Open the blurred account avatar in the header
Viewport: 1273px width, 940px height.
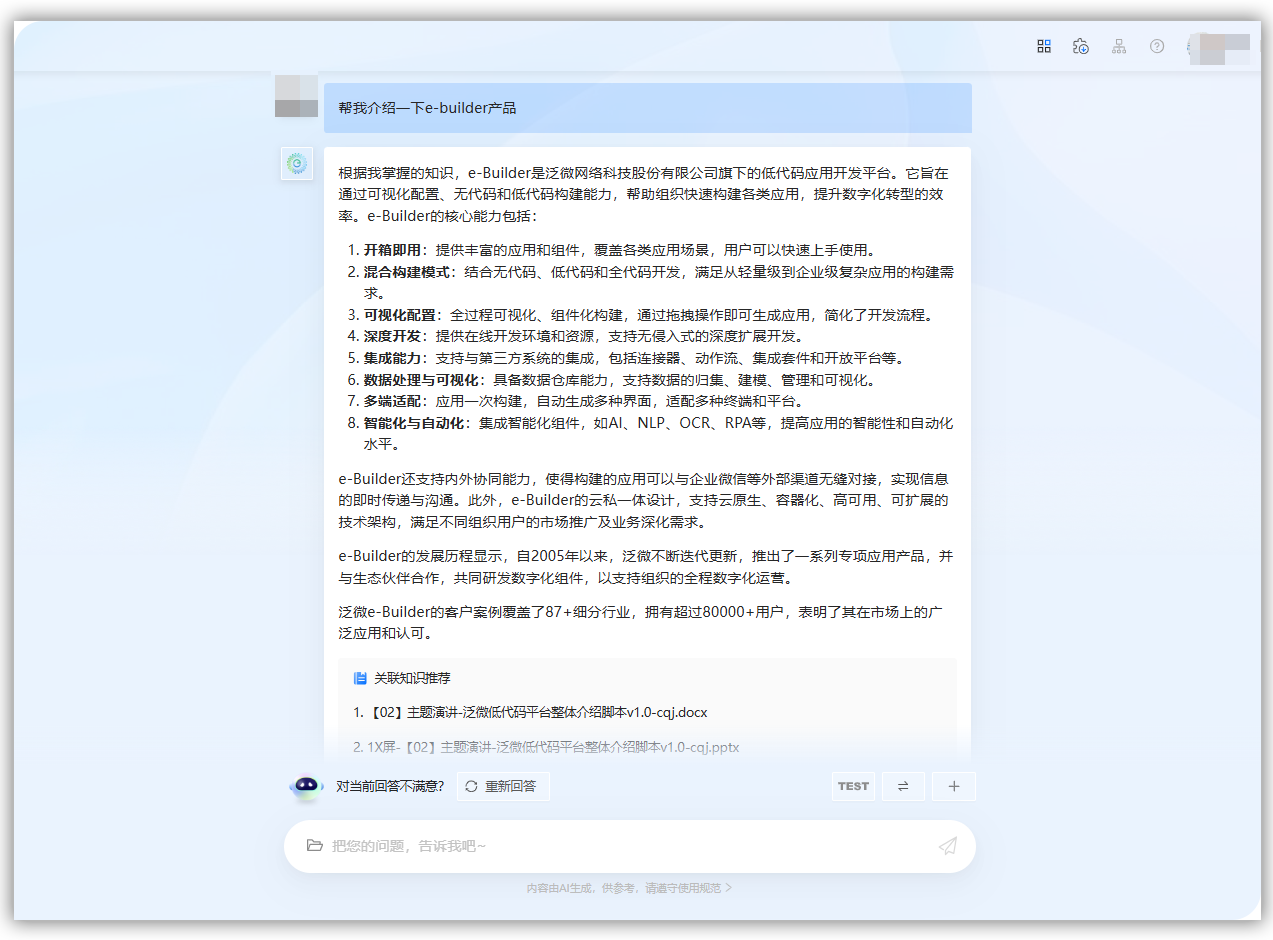pos(1217,48)
